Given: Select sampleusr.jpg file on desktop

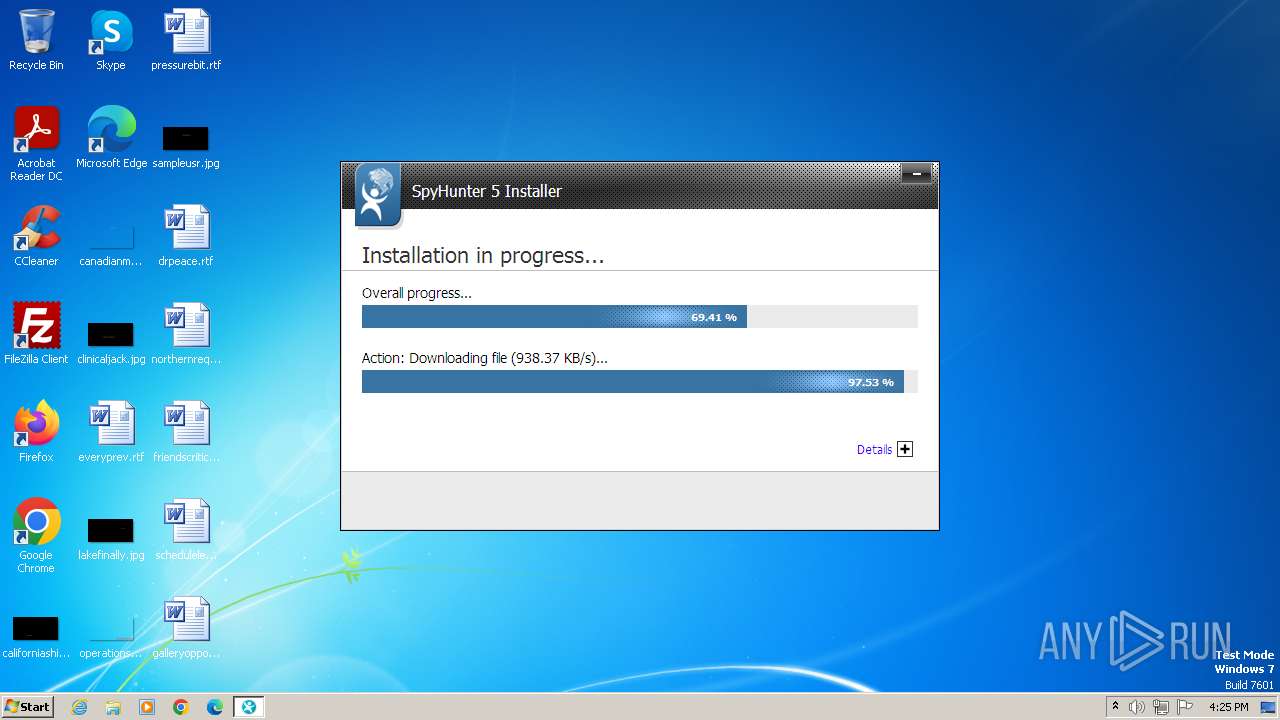Looking at the screenshot, I should (x=186, y=145).
